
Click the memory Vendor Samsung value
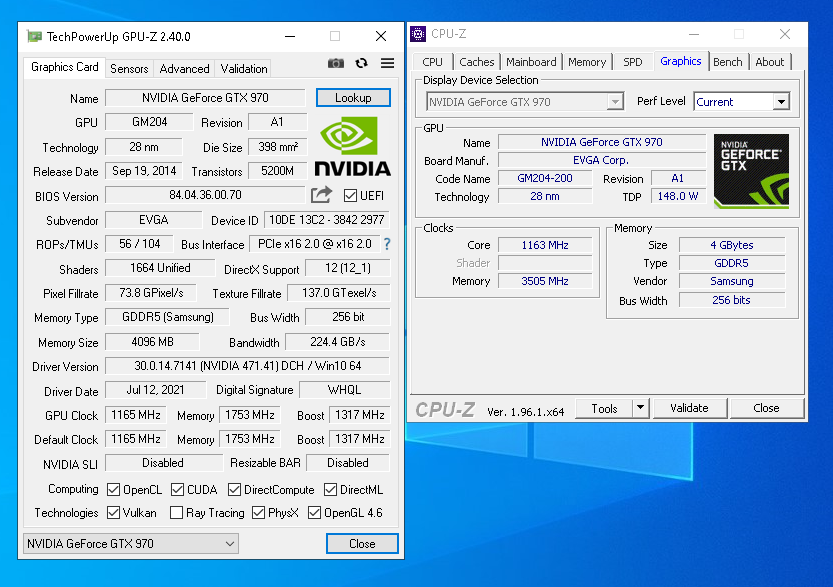(x=732, y=281)
